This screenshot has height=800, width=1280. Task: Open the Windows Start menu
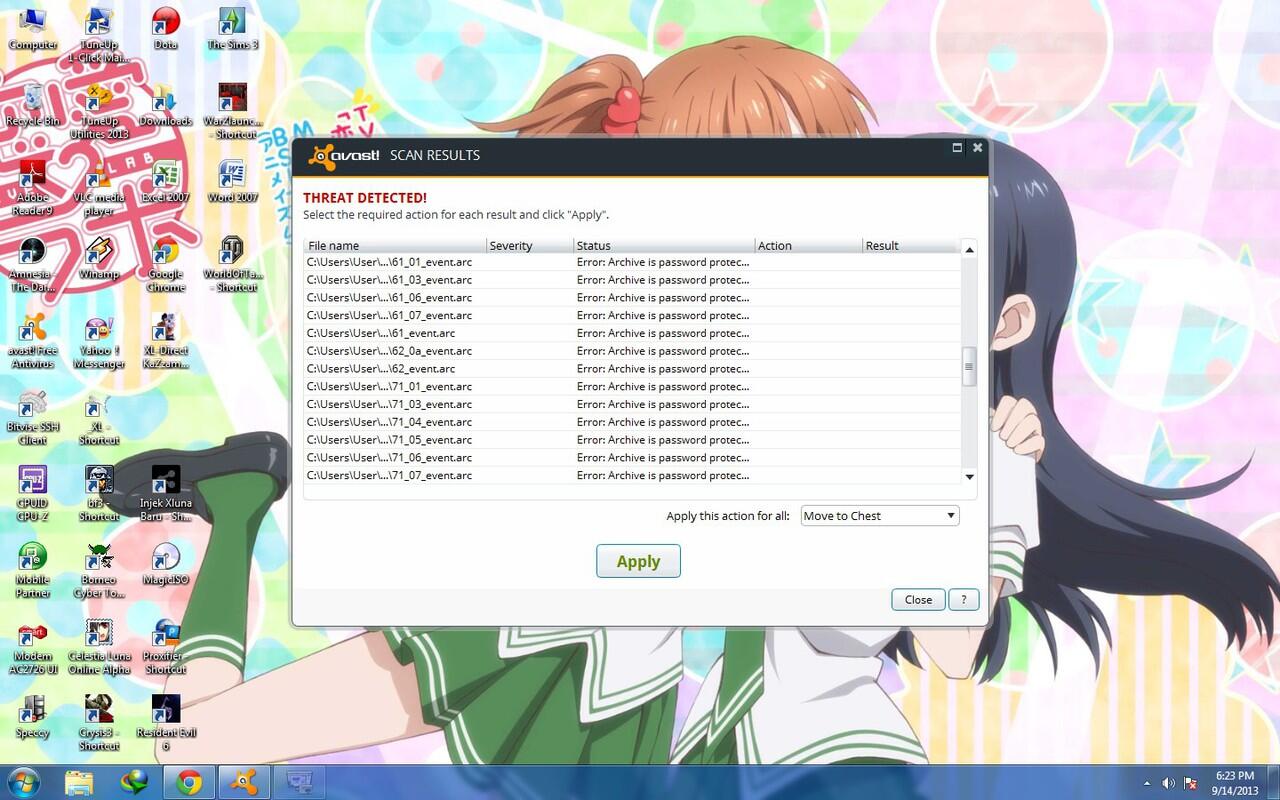click(24, 782)
